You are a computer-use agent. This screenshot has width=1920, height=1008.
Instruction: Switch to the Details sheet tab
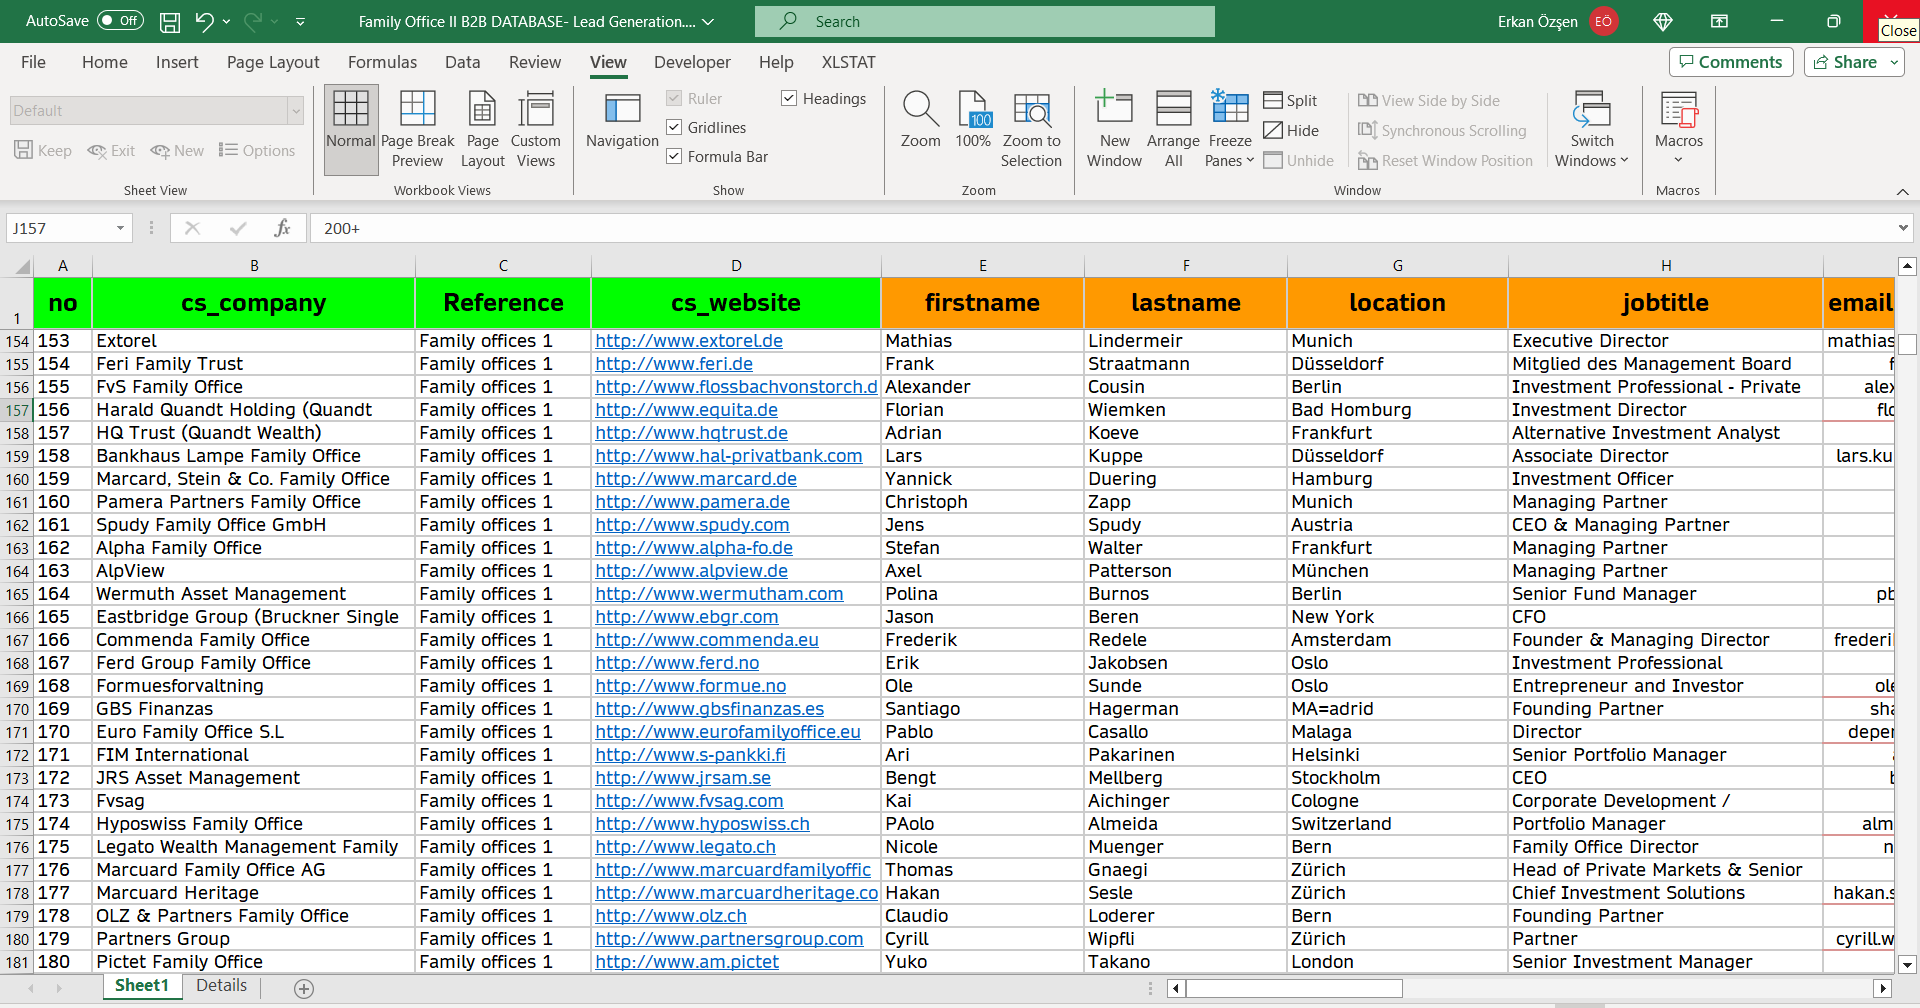221,986
